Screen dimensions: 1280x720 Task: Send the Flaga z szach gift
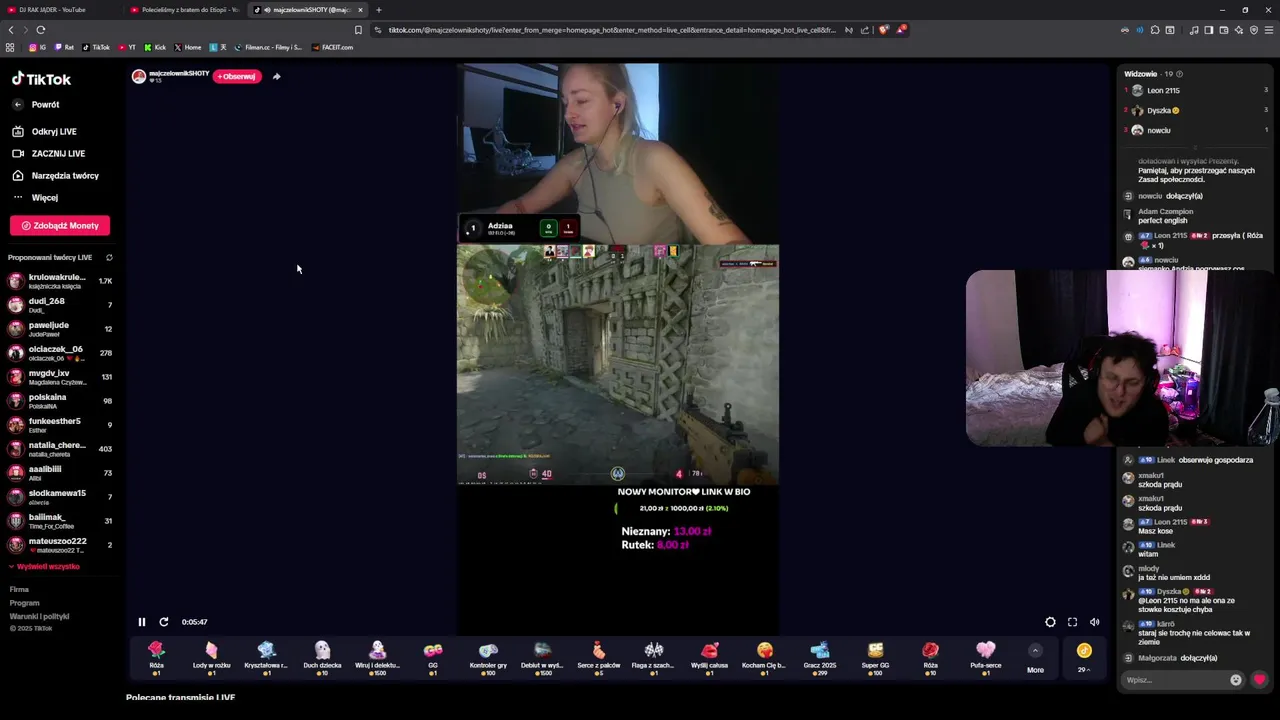(654, 658)
